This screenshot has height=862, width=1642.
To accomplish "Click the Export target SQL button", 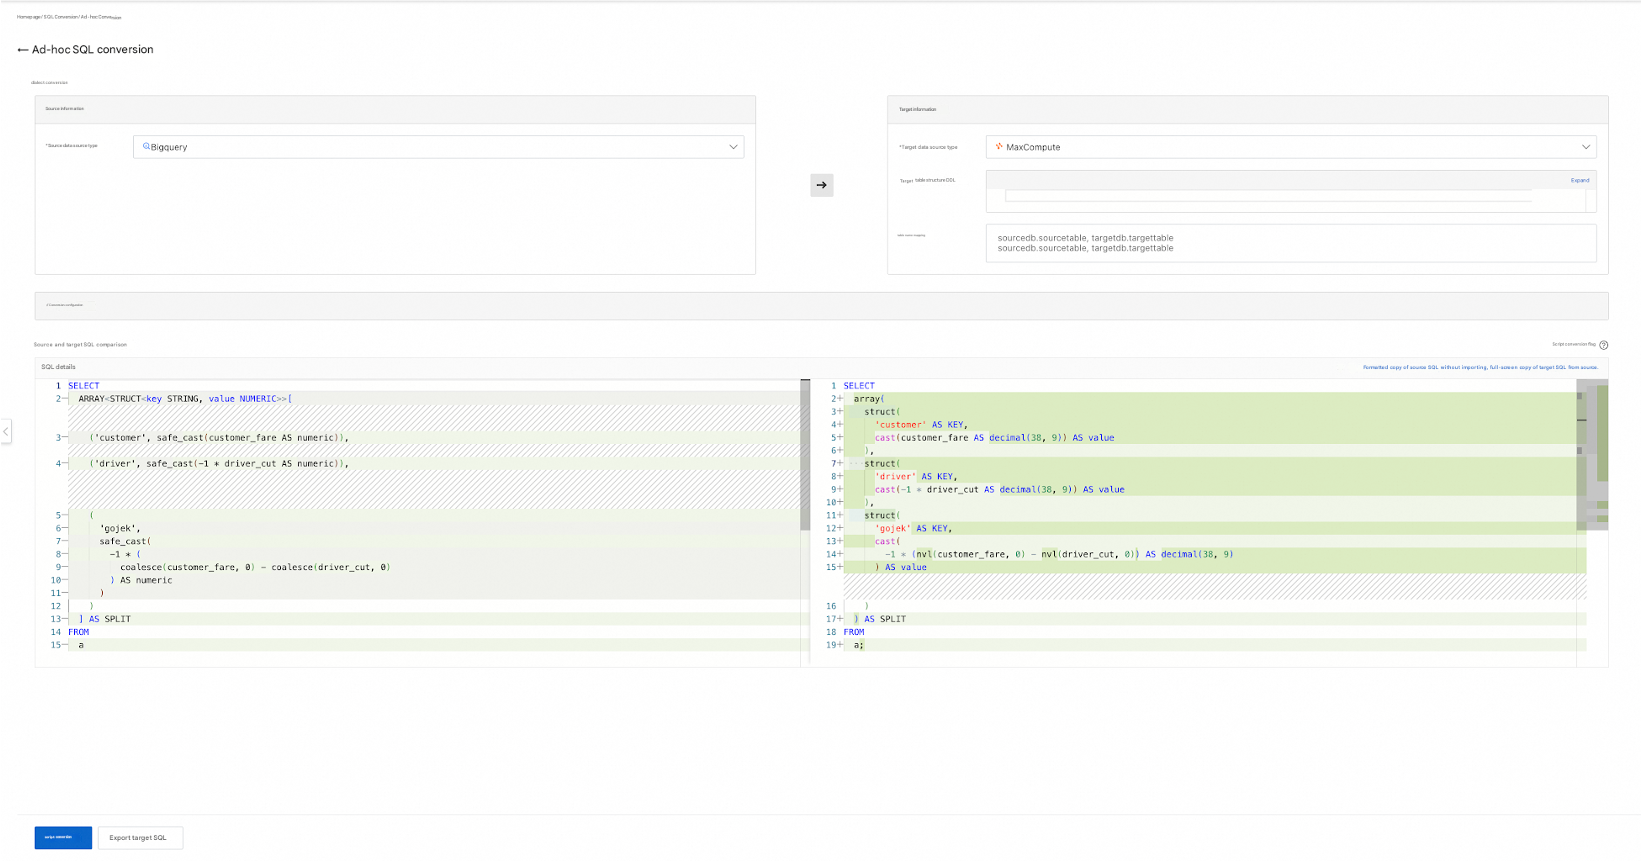I will point(140,838).
